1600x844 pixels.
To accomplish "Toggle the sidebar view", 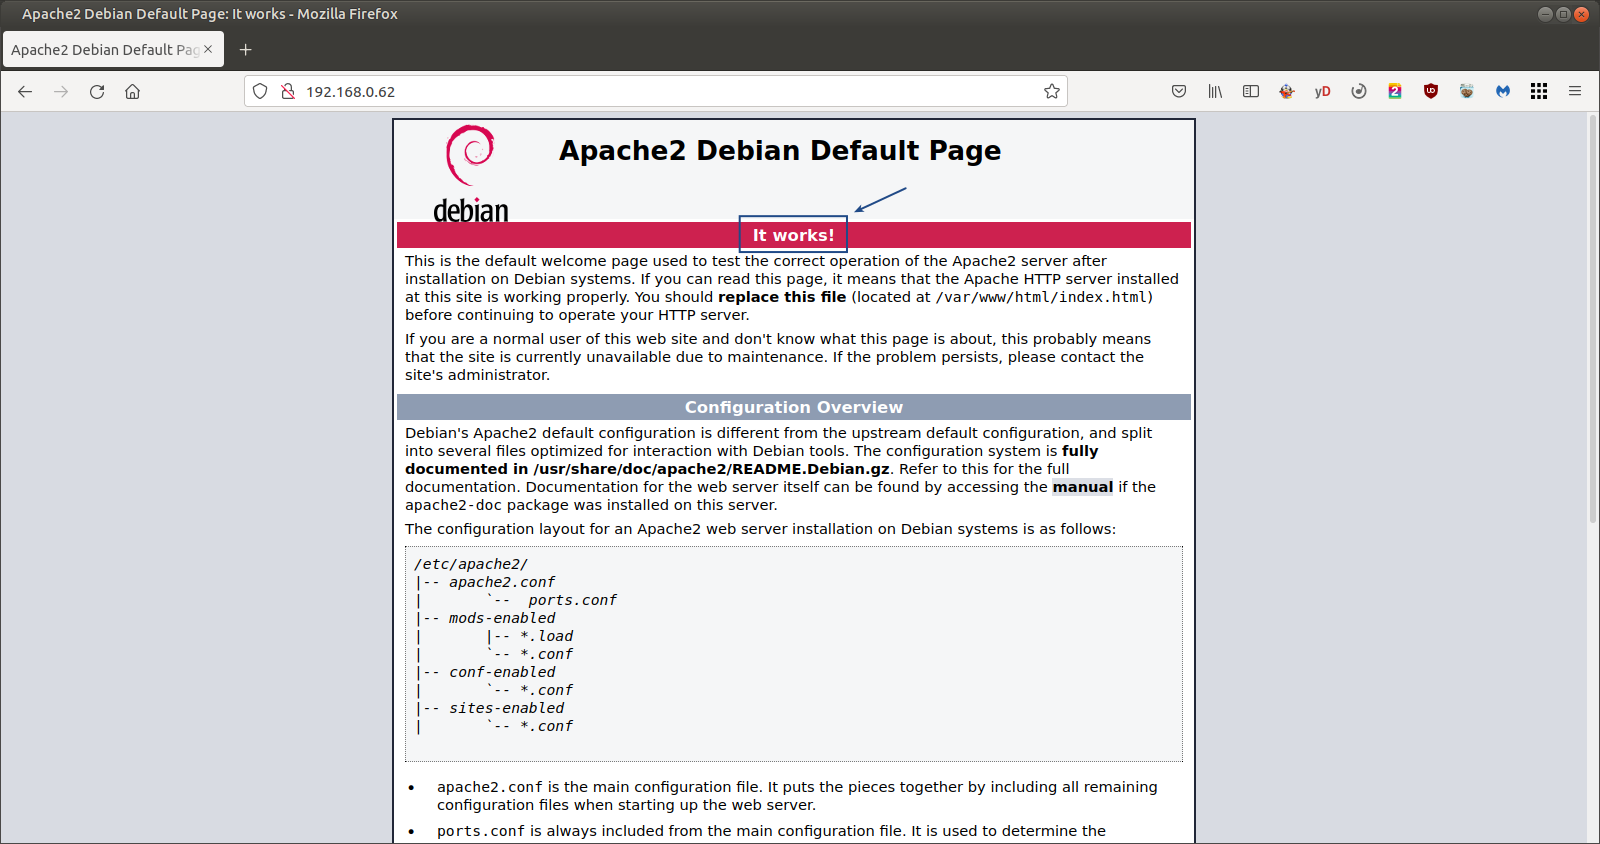I will [1251, 91].
